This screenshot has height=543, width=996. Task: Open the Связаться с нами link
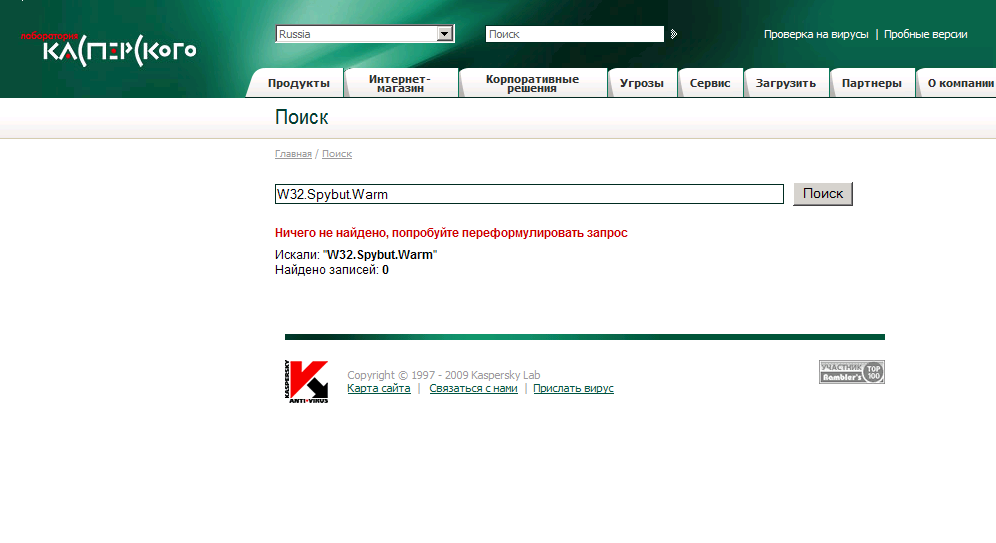[x=473, y=388]
